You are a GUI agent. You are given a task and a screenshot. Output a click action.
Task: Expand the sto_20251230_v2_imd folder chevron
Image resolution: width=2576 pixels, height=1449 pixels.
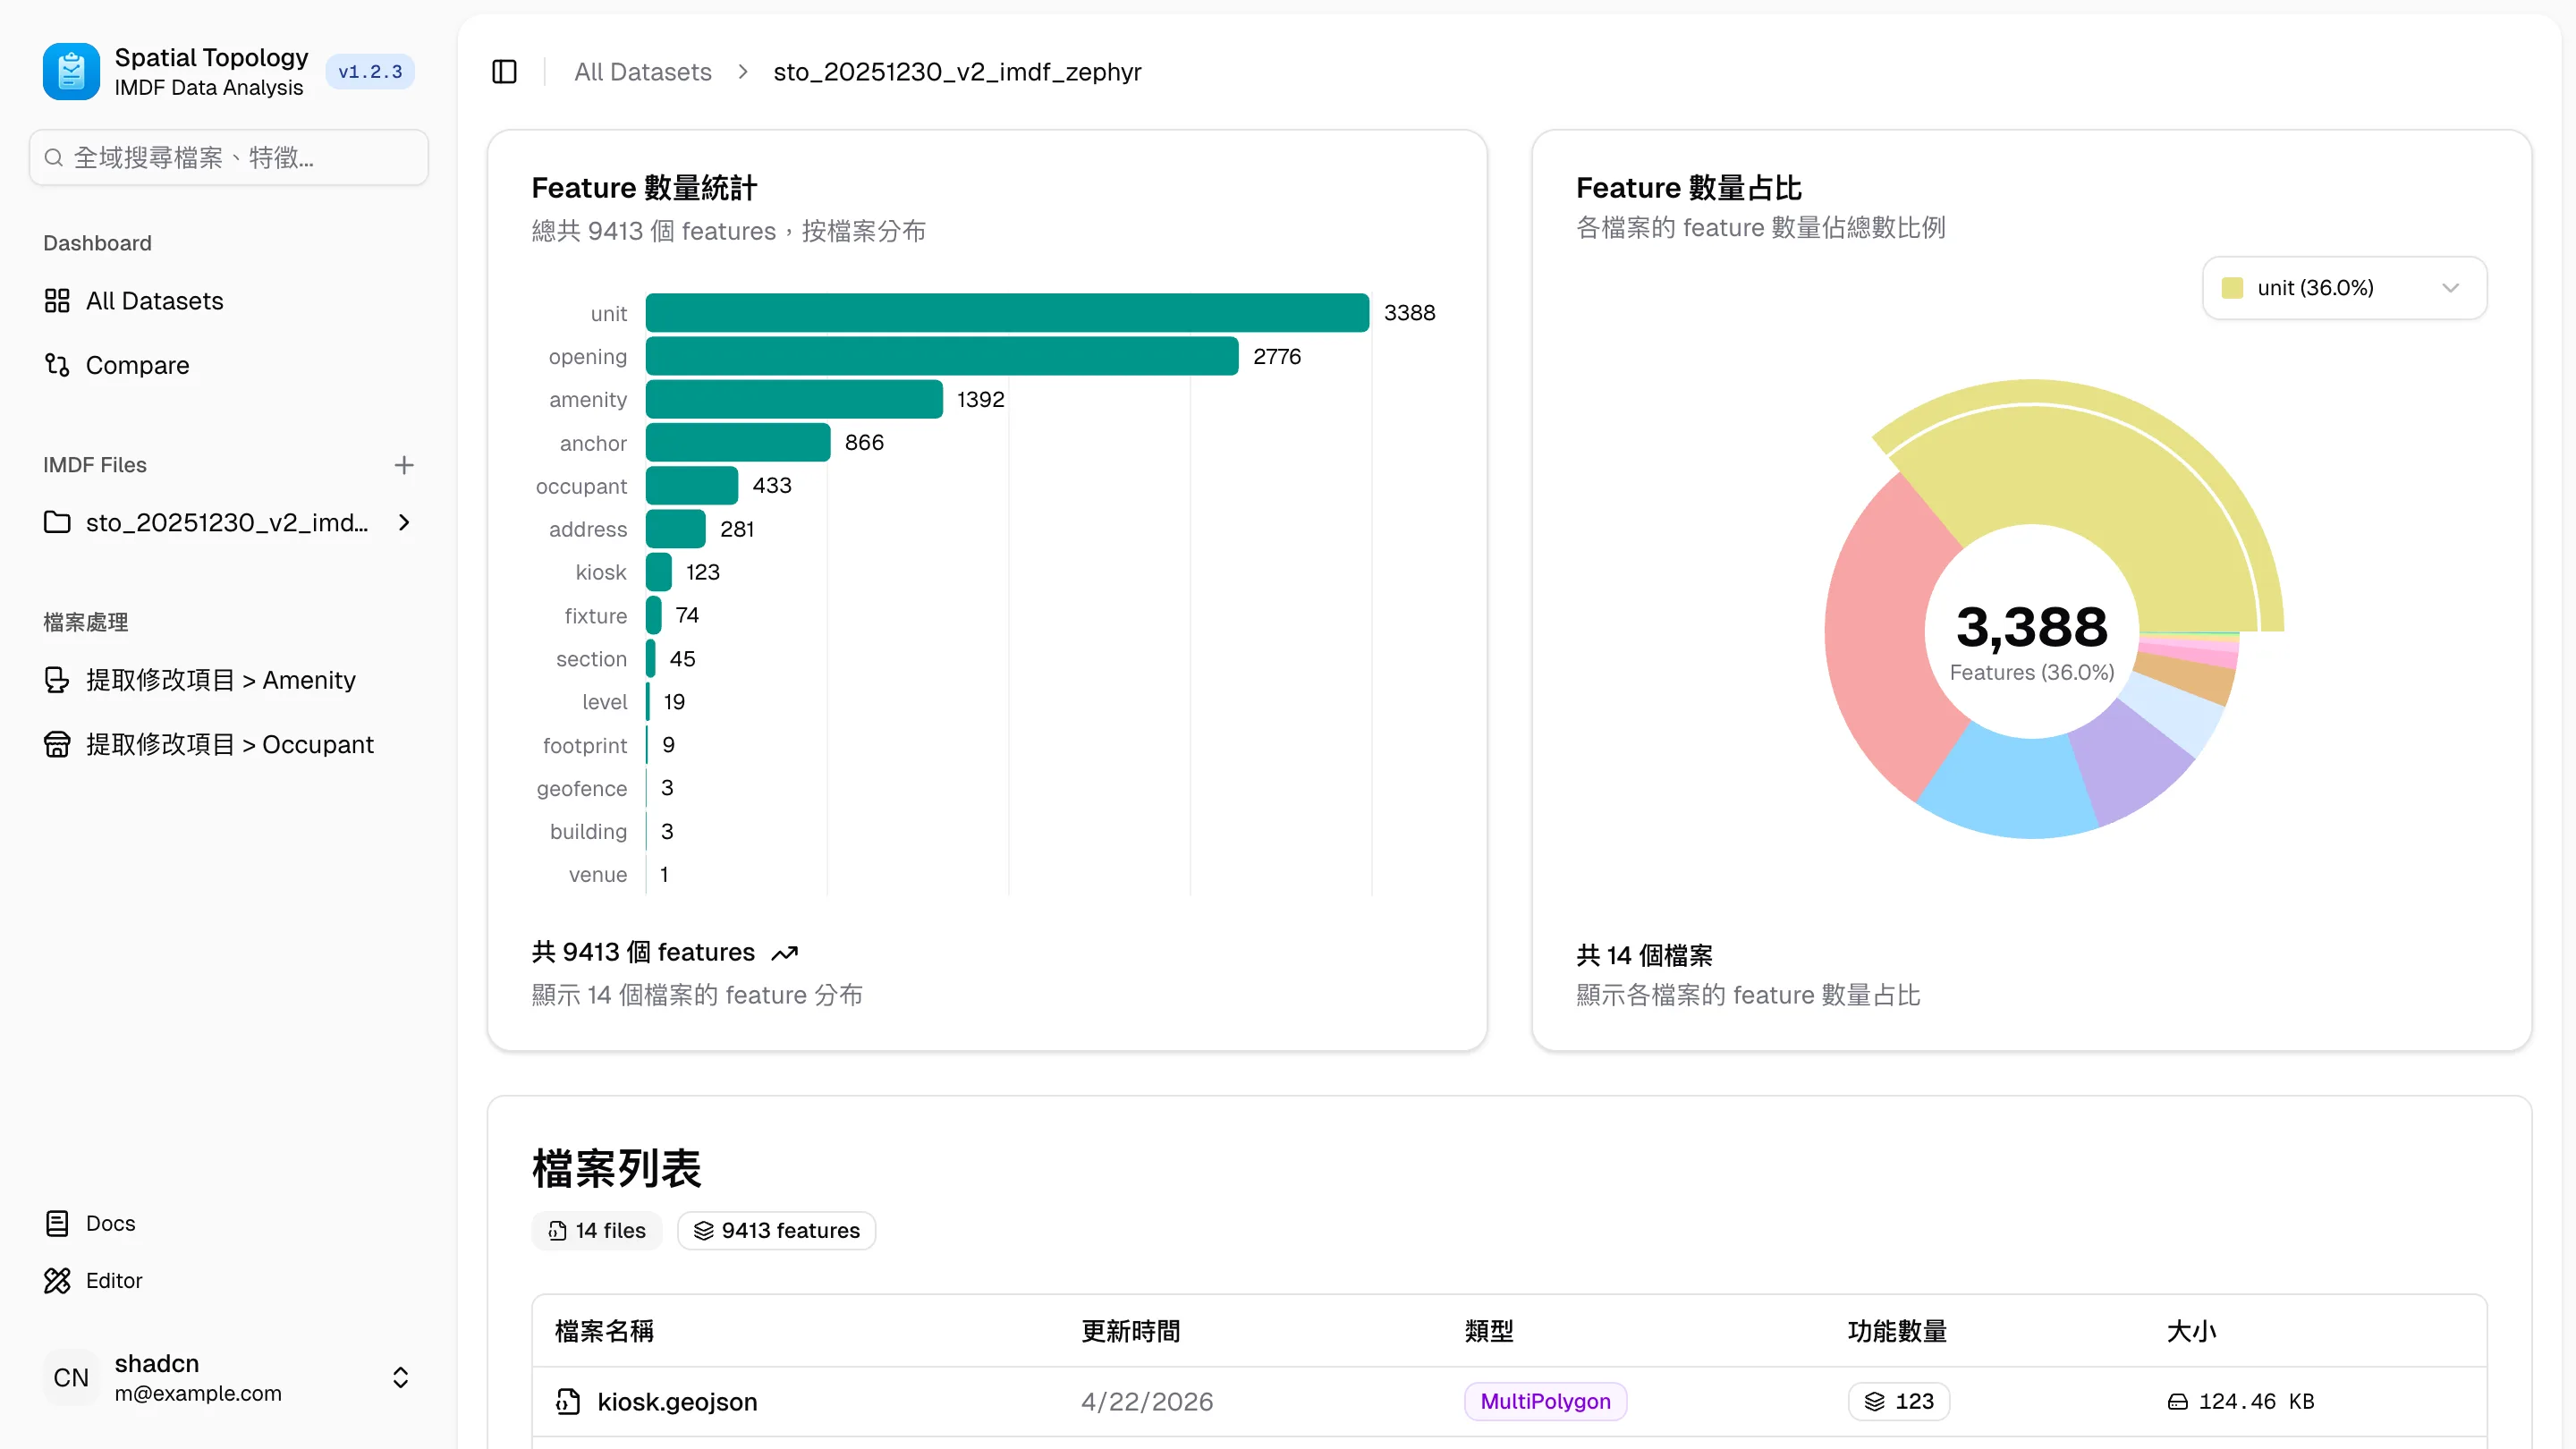click(404, 522)
